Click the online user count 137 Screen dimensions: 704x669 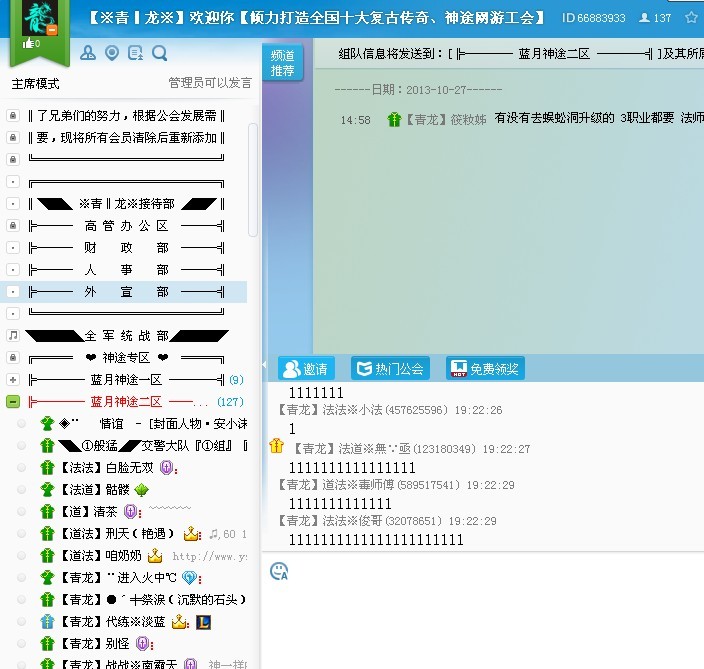[655, 18]
